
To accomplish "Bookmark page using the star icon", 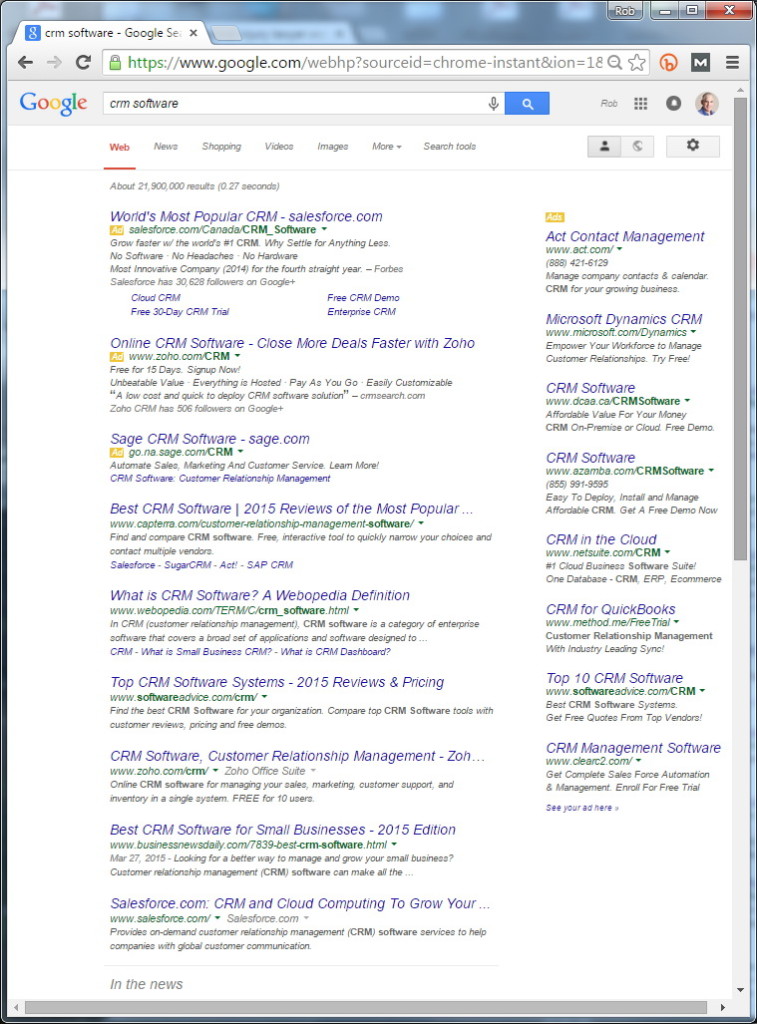I will tap(636, 63).
